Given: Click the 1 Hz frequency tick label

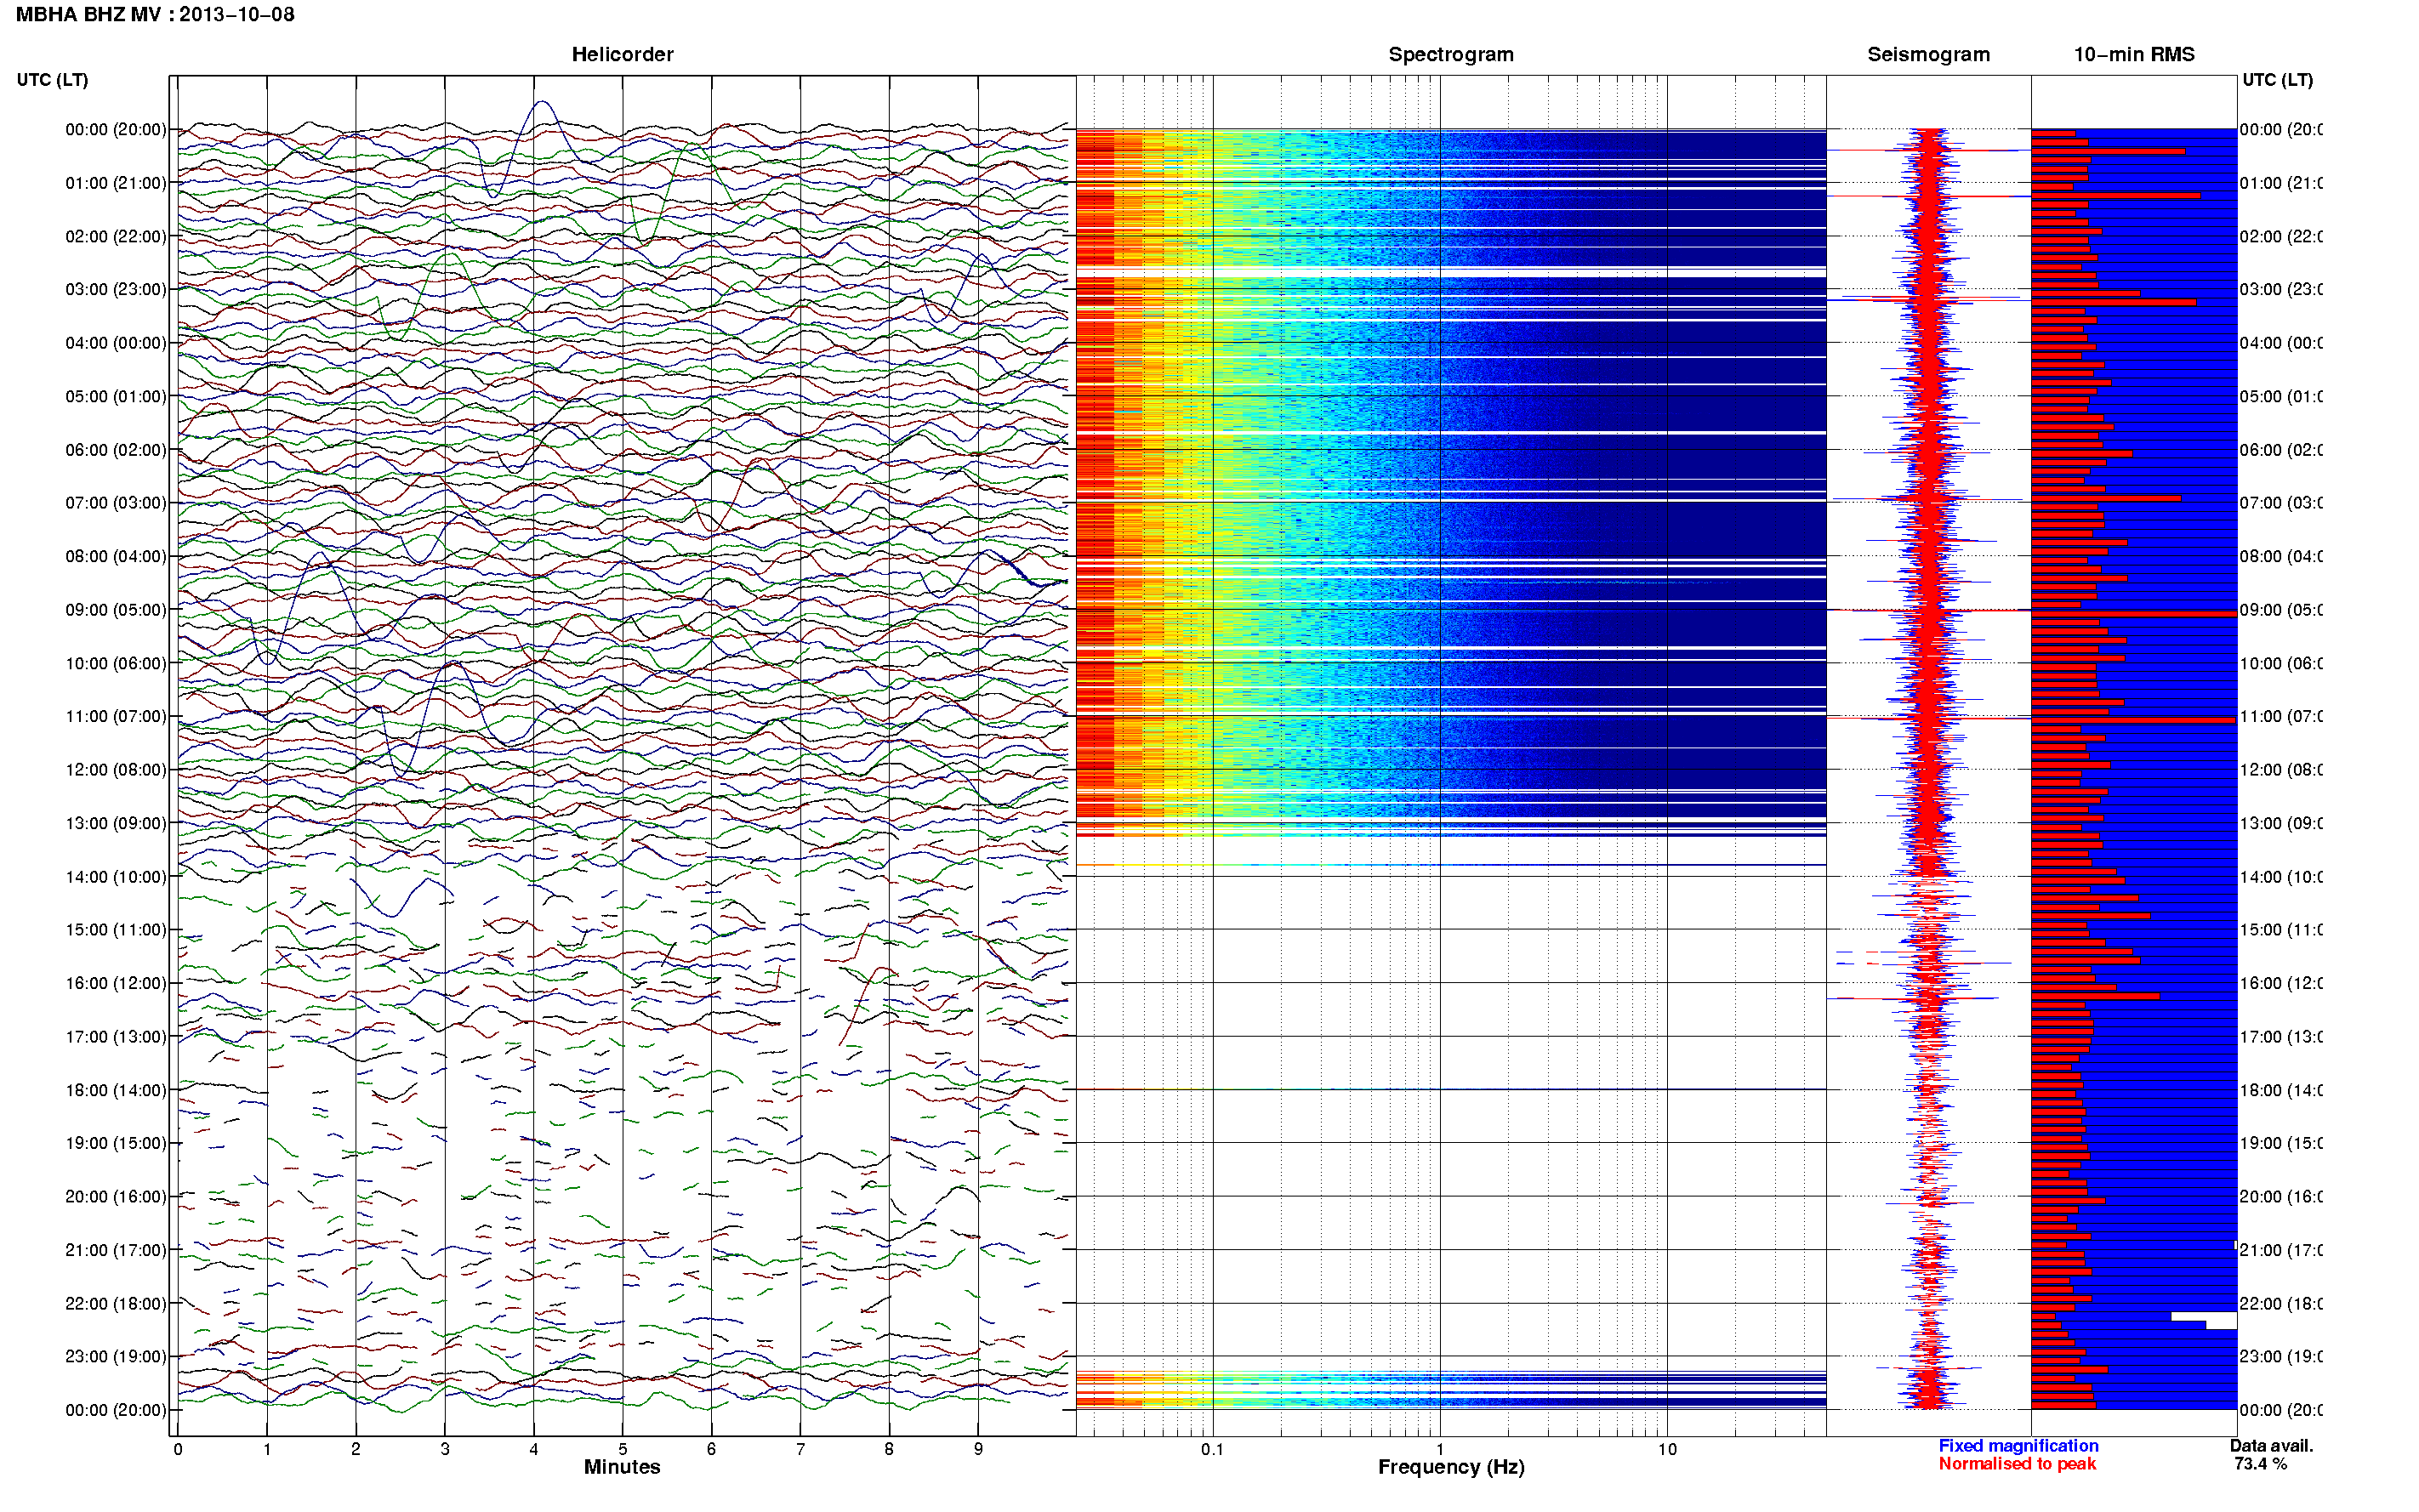Looking at the screenshot, I should click(x=1440, y=1449).
